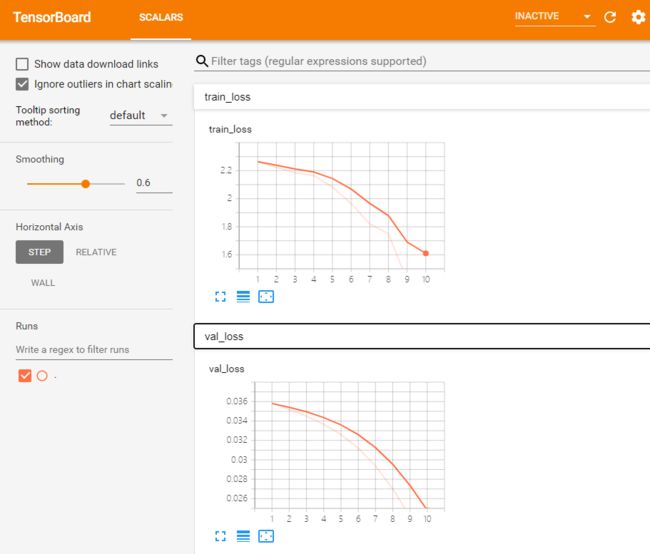Click the last data point on train_loss curve
Image resolution: width=650 pixels, height=554 pixels.
(x=426, y=253)
